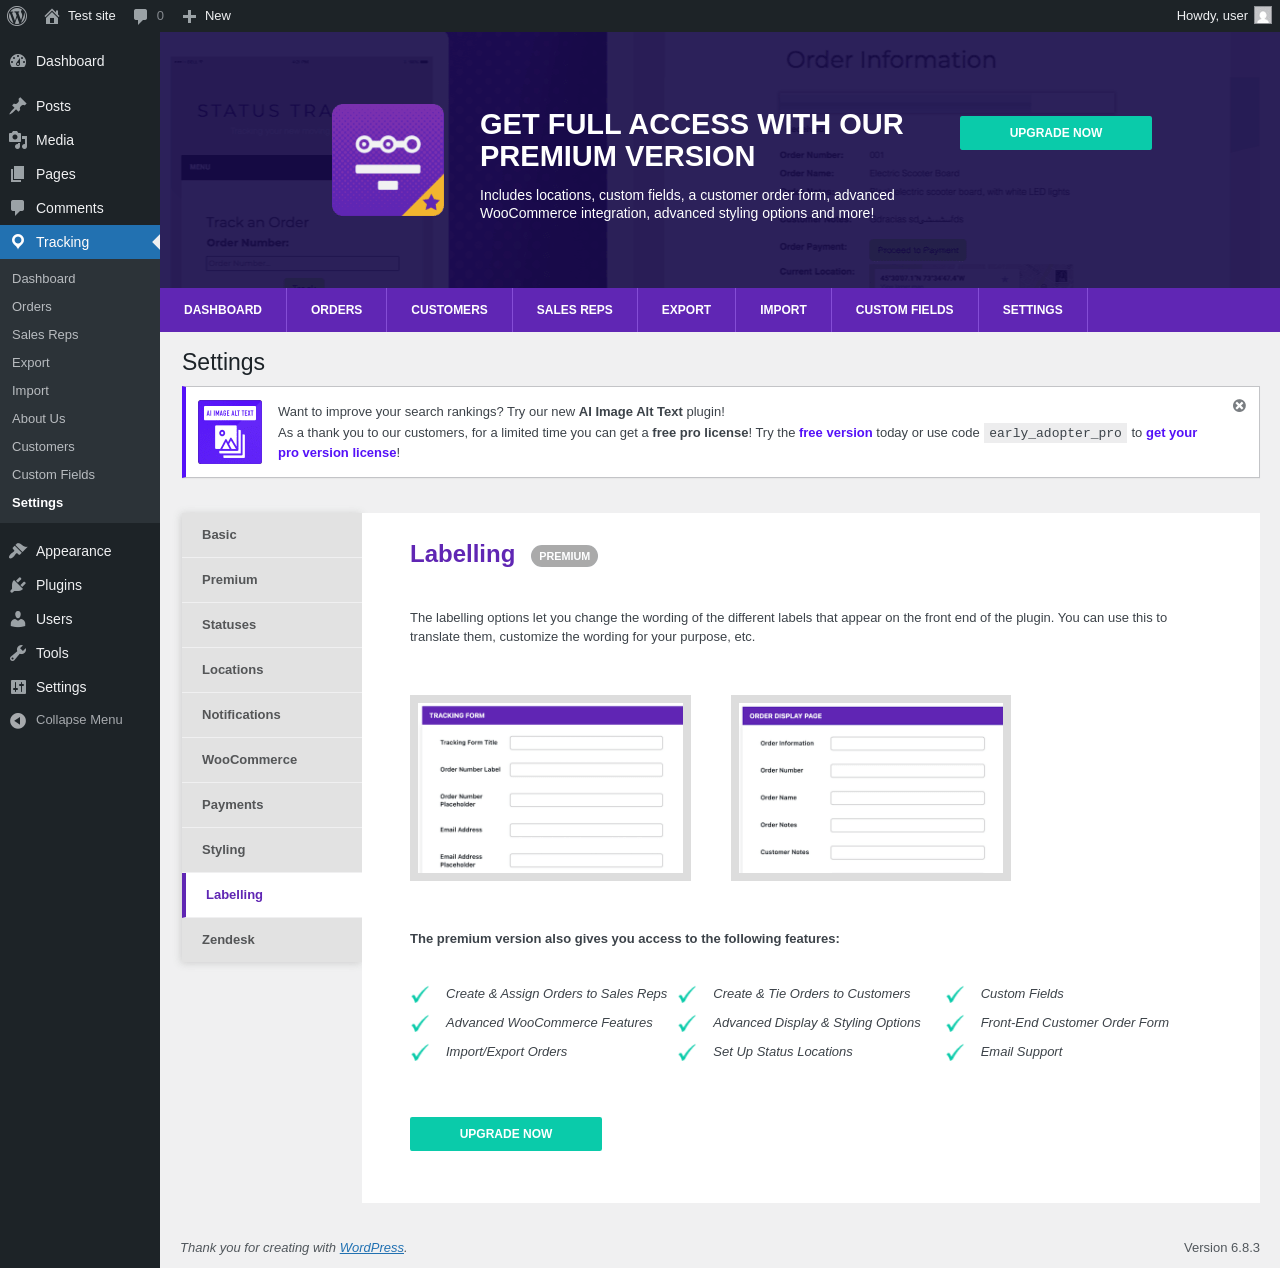Select the Payments settings section
This screenshot has height=1268, width=1280.
(272, 805)
